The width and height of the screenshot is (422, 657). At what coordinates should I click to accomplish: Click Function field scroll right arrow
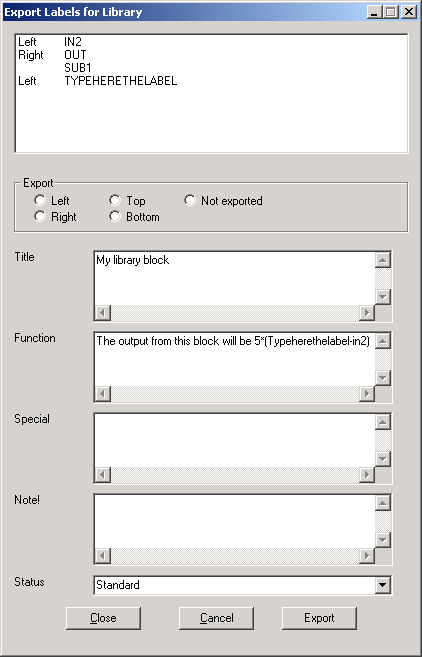[x=367, y=394]
